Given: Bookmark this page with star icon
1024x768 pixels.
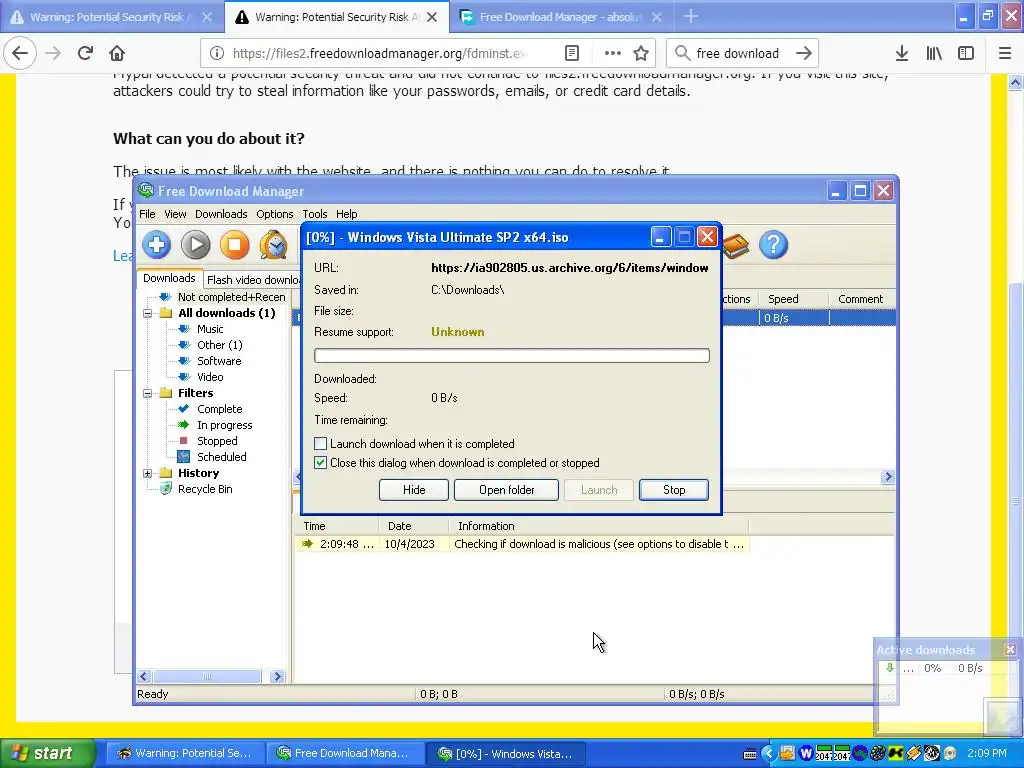Looking at the screenshot, I should click(641, 54).
